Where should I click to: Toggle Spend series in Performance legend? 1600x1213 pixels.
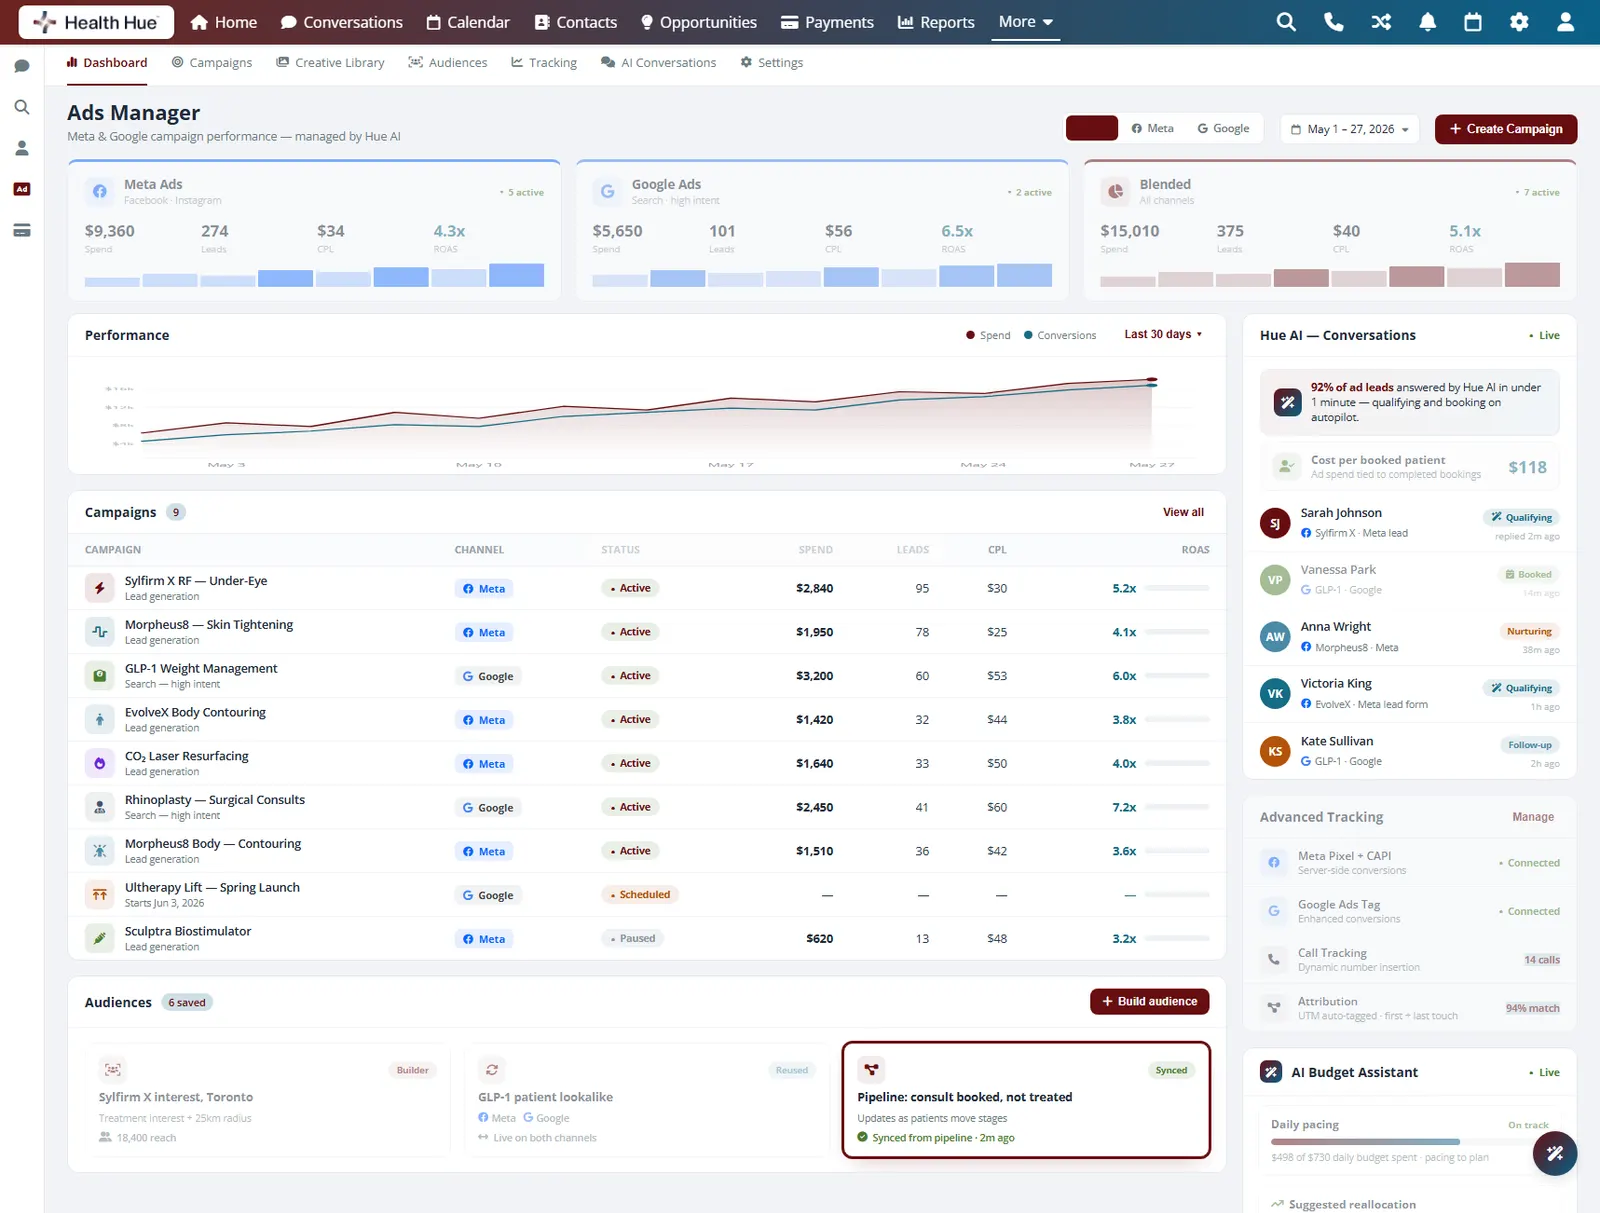pos(988,335)
